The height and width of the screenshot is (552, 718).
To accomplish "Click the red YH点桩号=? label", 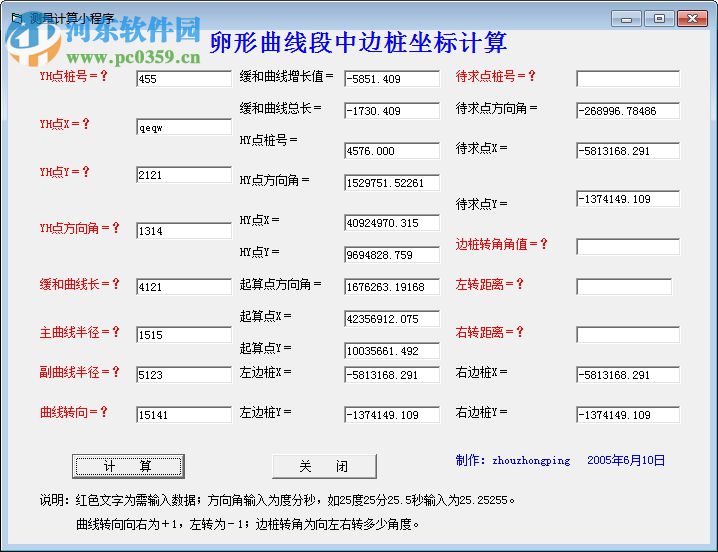I will (73, 76).
